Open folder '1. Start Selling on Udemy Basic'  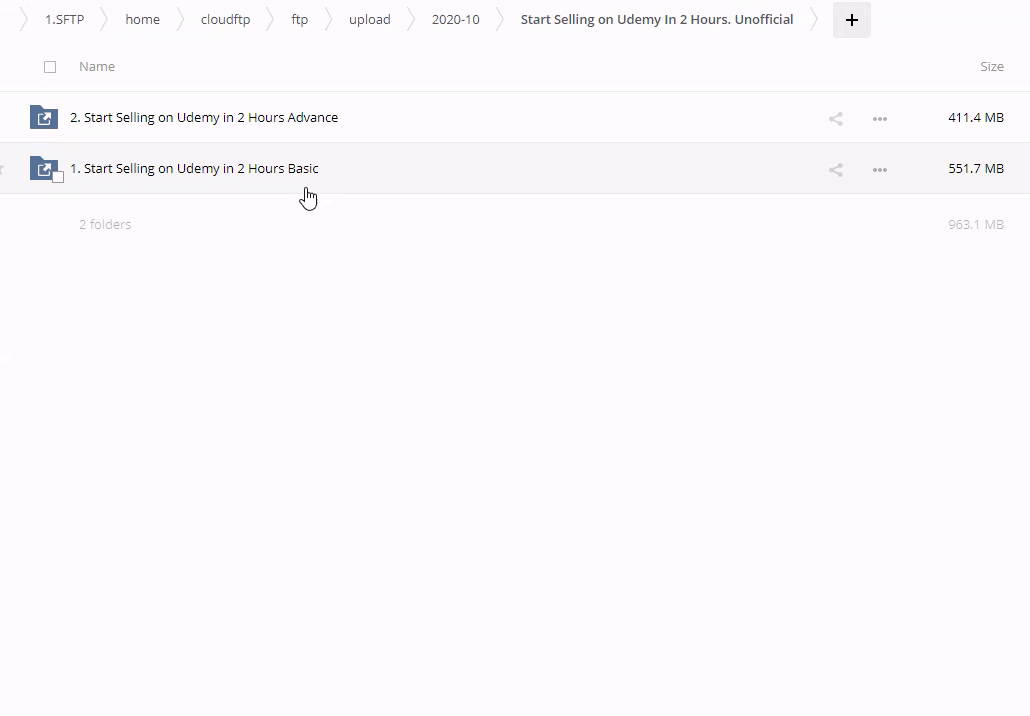coord(194,169)
